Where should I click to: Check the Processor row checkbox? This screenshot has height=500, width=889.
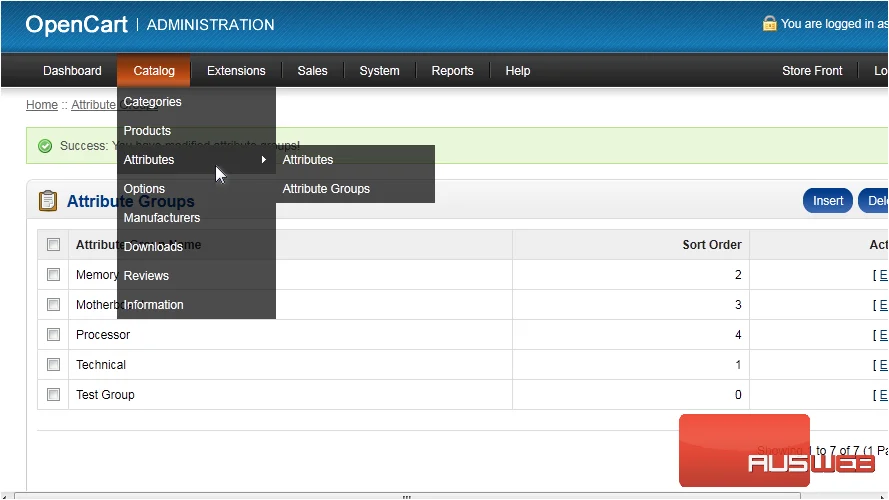[x=53, y=334]
